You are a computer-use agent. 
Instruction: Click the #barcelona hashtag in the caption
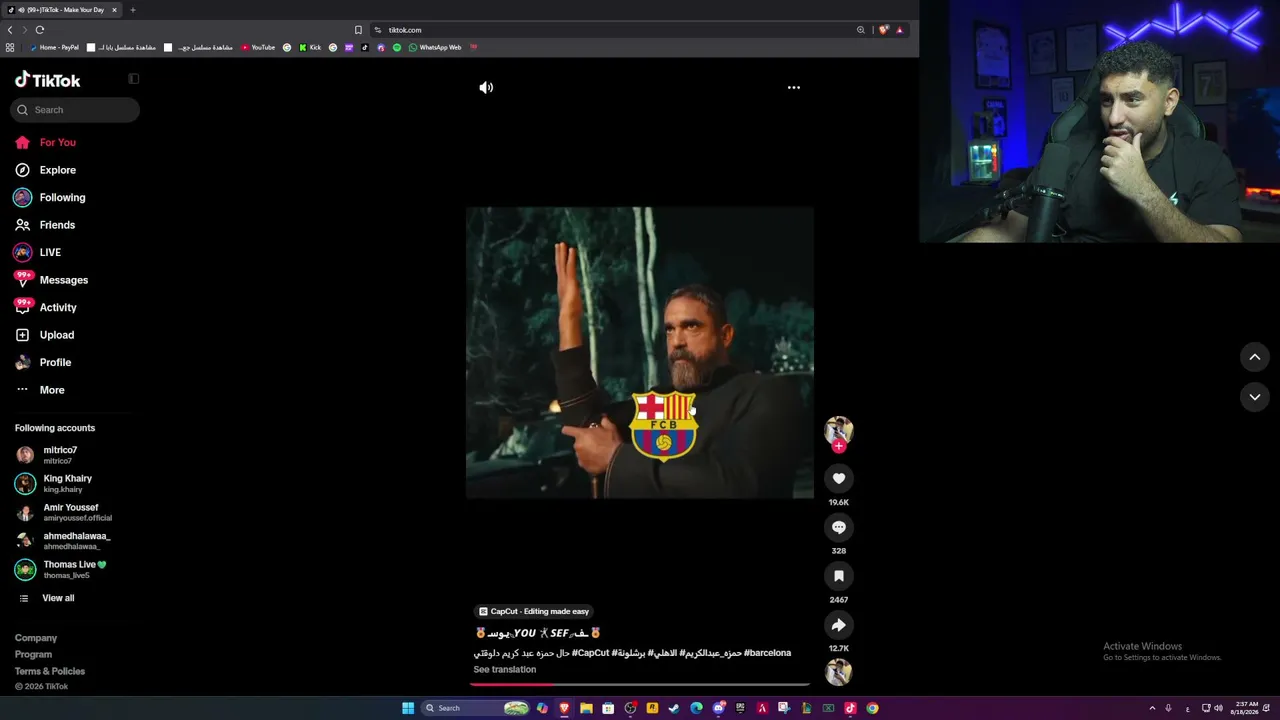pyautogui.click(x=767, y=653)
